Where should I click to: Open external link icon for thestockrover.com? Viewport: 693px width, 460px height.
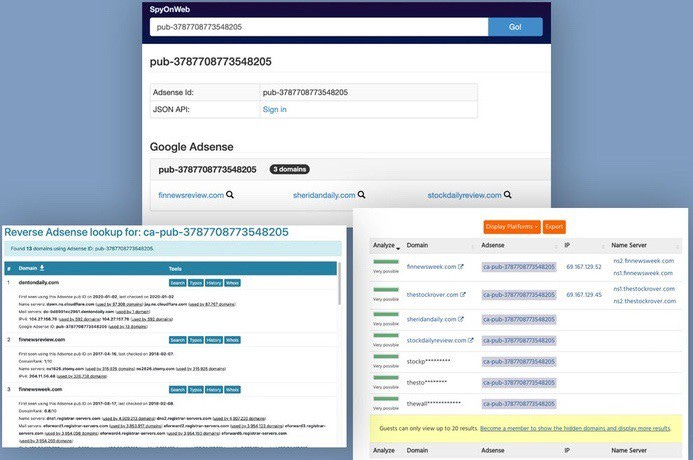click(463, 294)
